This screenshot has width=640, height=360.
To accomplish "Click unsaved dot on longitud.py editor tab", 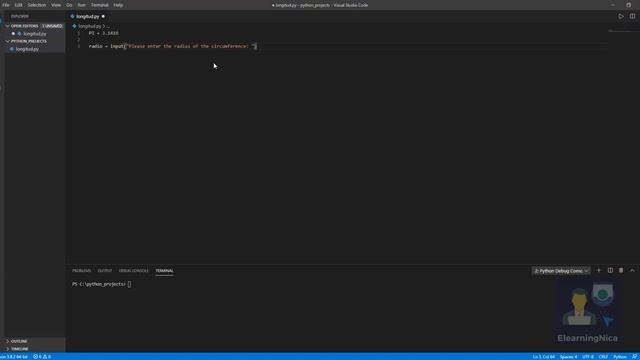I will pyautogui.click(x=103, y=17).
